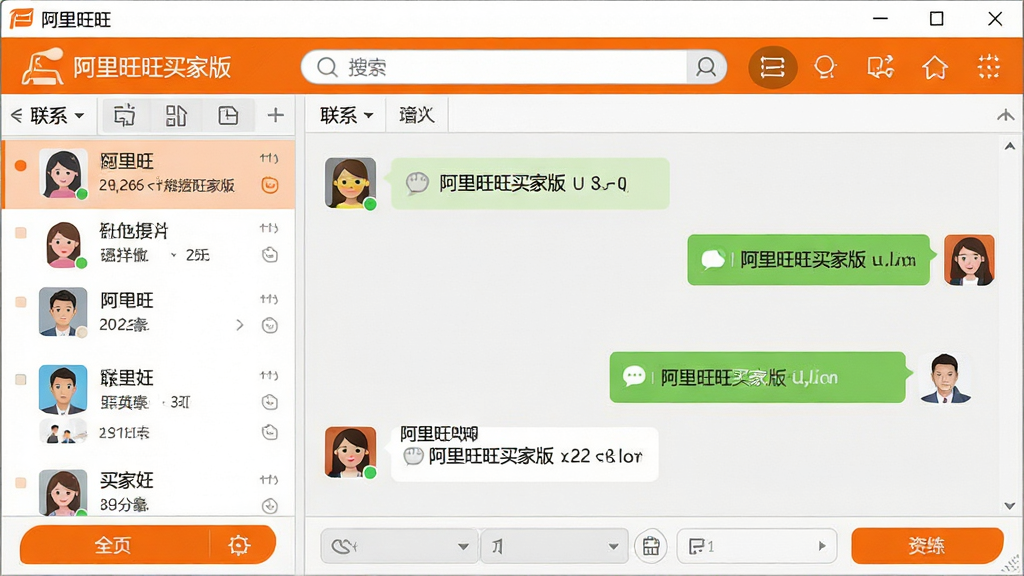Click round status icon on the 3 contact row
This screenshot has height=576, width=1024.
270,402
